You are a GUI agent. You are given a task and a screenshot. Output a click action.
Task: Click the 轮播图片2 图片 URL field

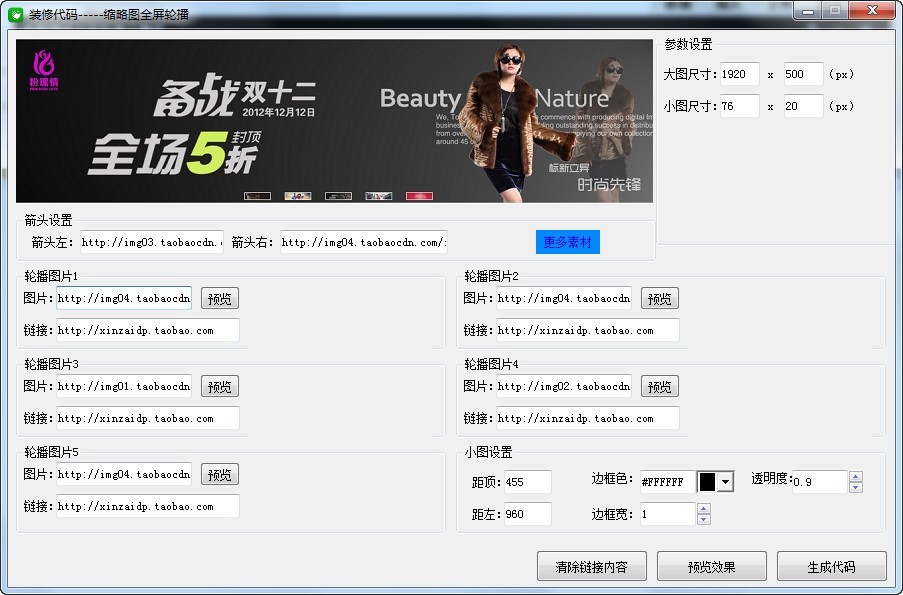click(x=564, y=298)
